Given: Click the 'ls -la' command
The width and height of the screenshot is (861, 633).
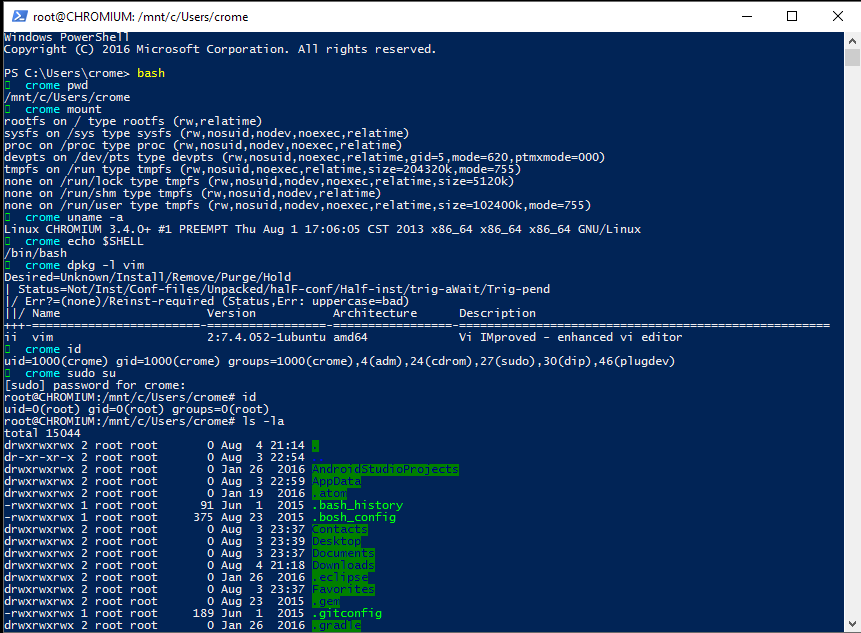Looking at the screenshot, I should coord(264,421).
